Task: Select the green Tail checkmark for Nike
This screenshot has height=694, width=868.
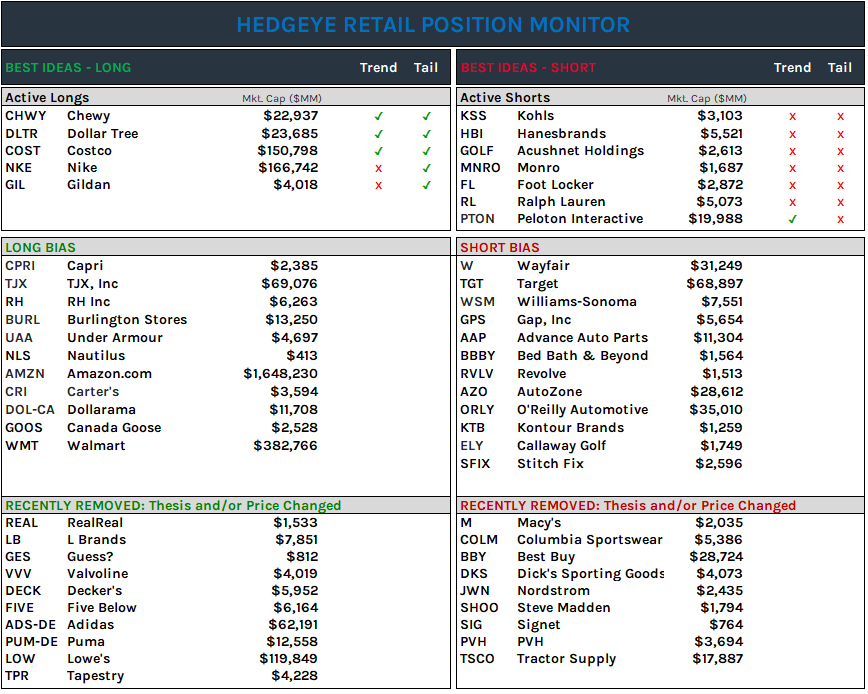Action: pos(426,167)
